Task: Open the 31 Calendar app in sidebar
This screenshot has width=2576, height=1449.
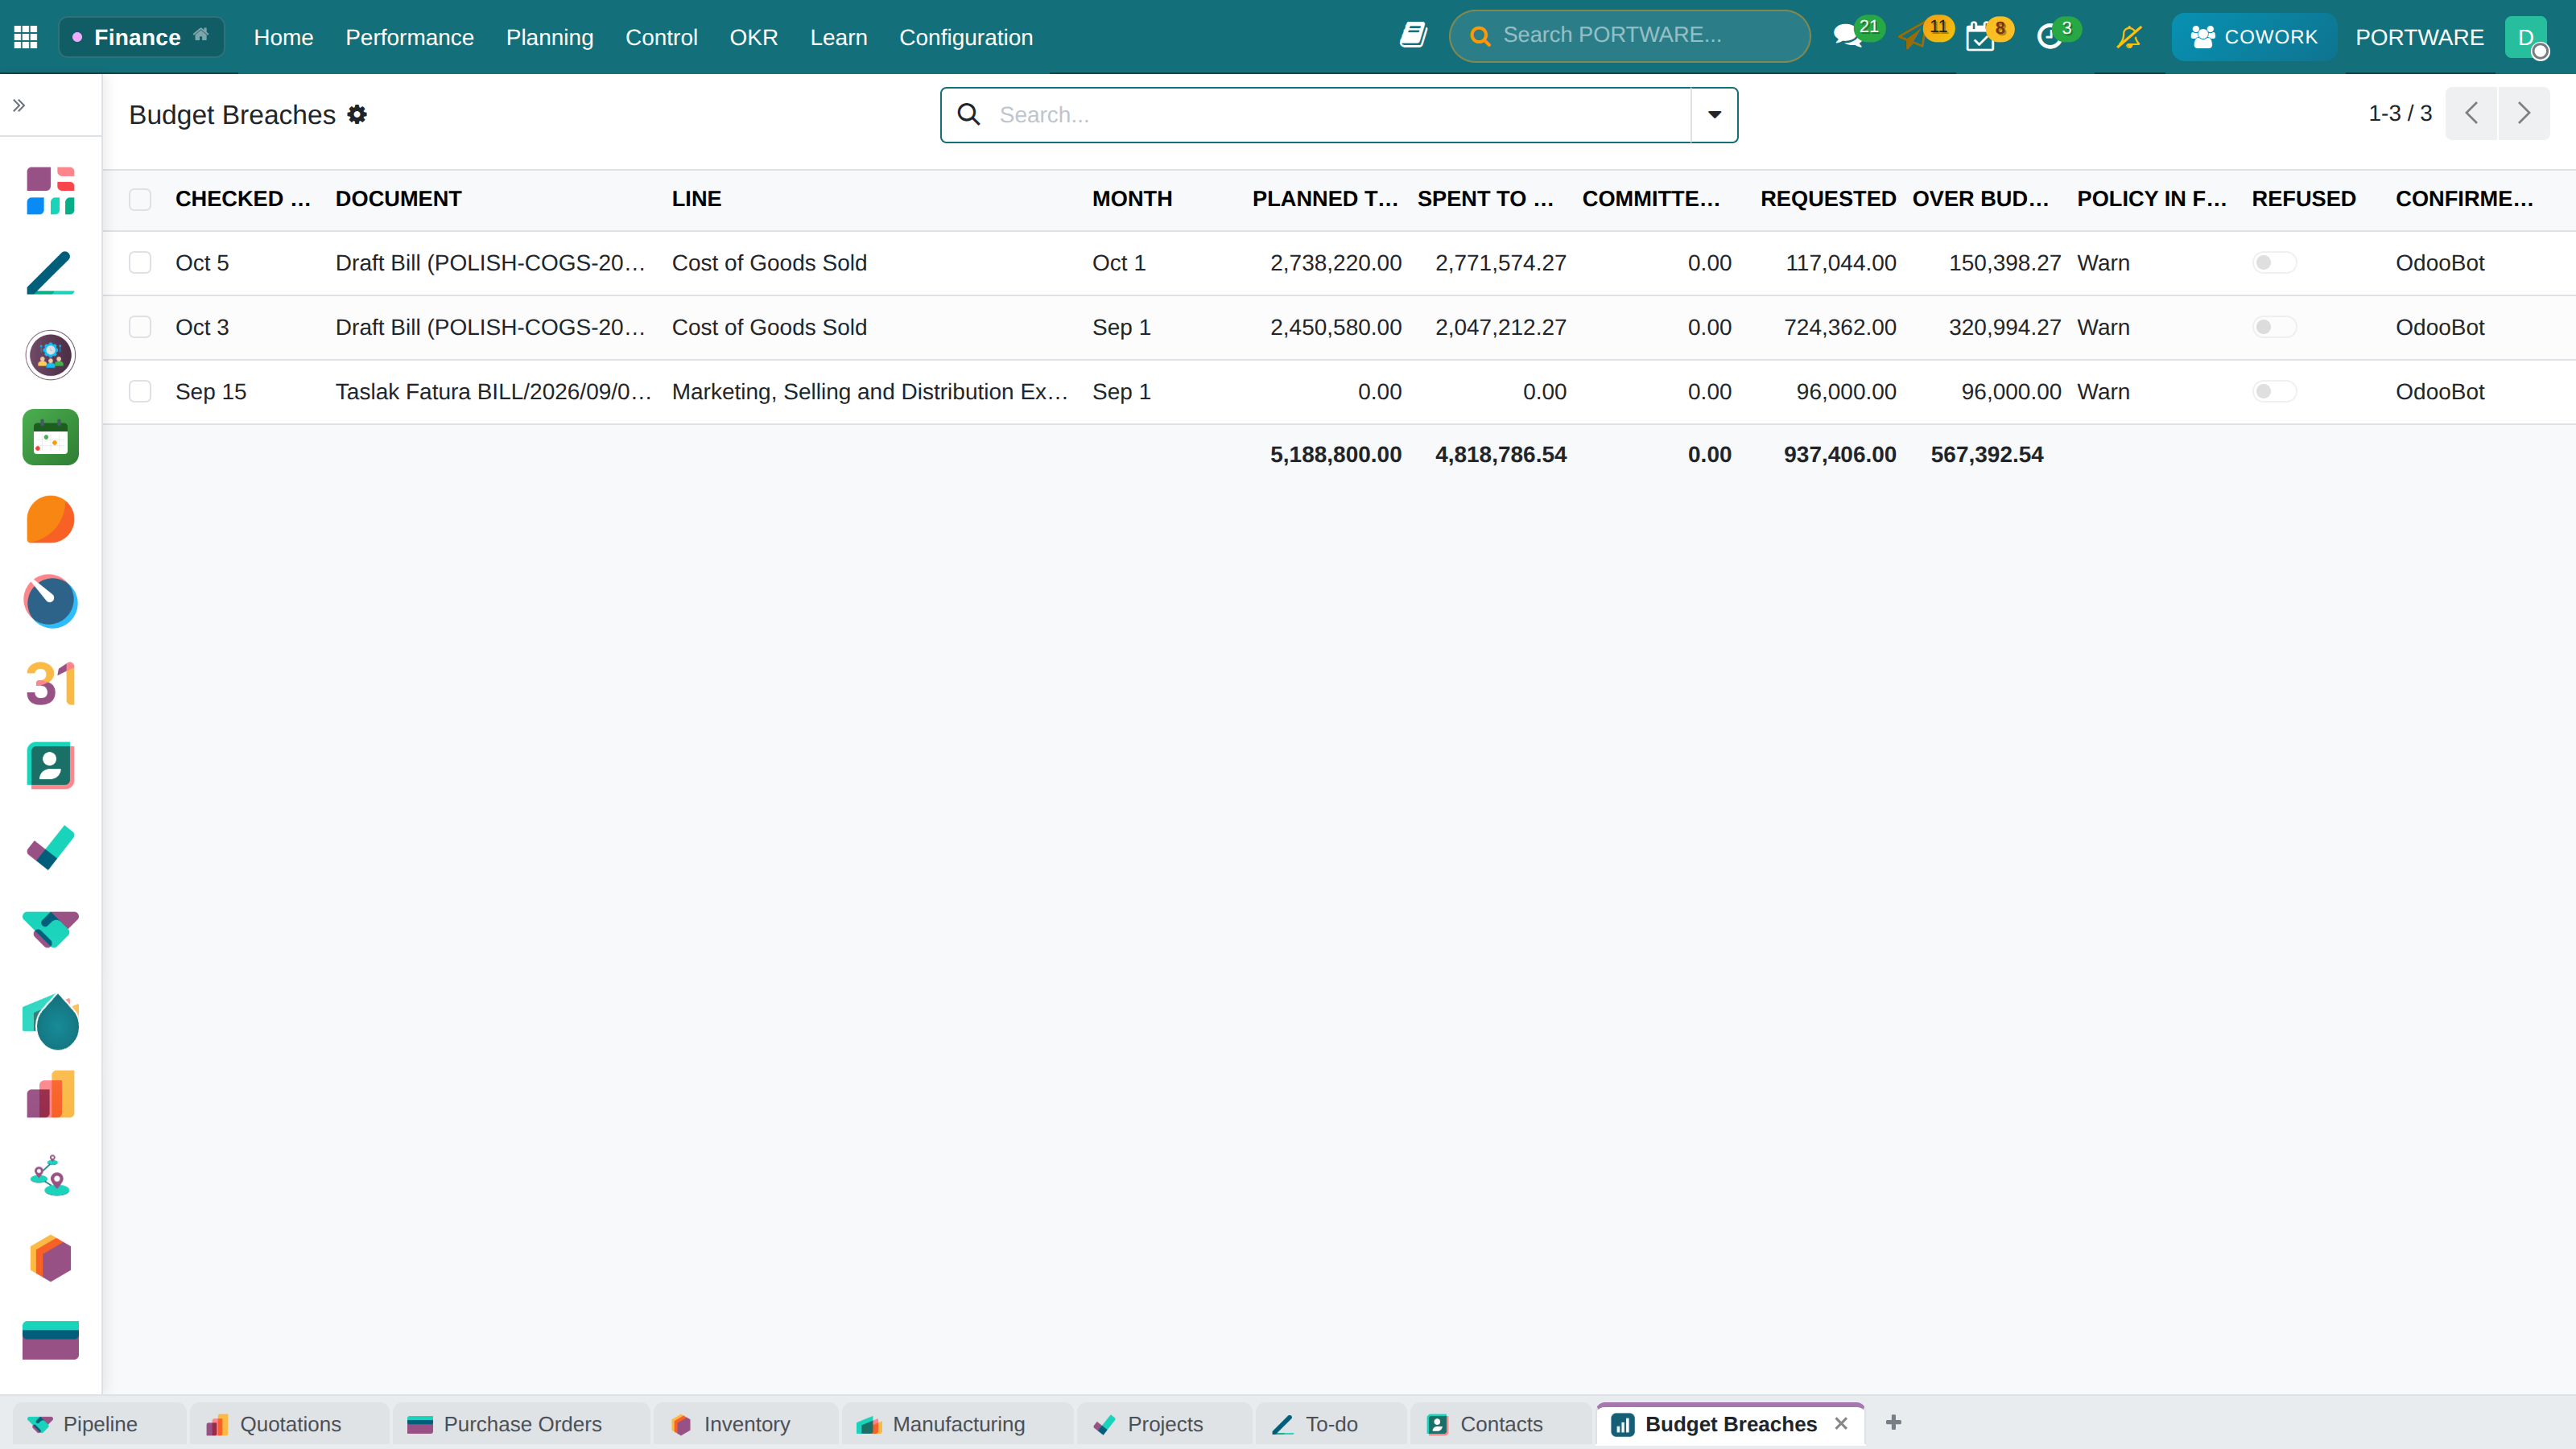Action: [50, 683]
